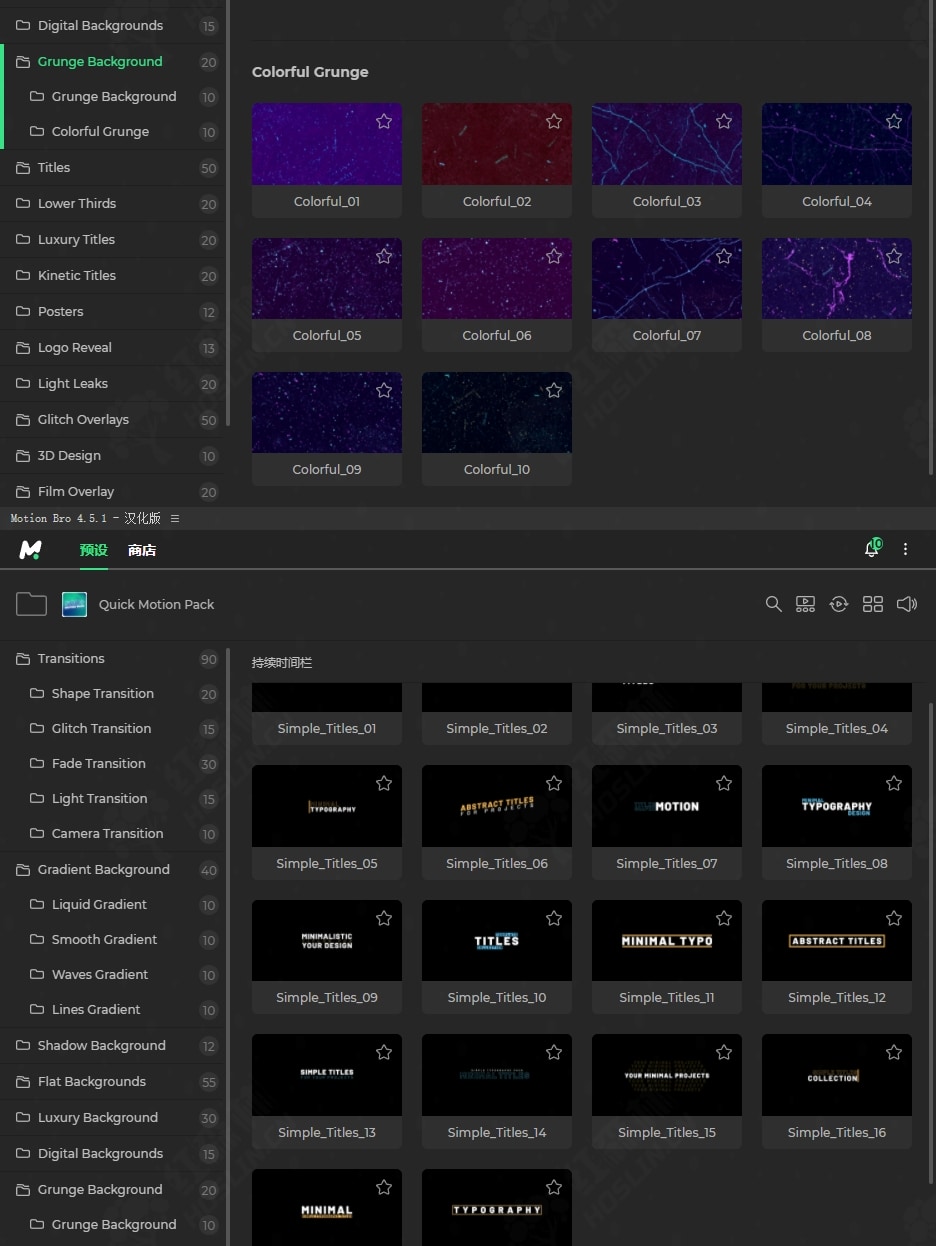Switch to the 预设 tab

pos(94,550)
